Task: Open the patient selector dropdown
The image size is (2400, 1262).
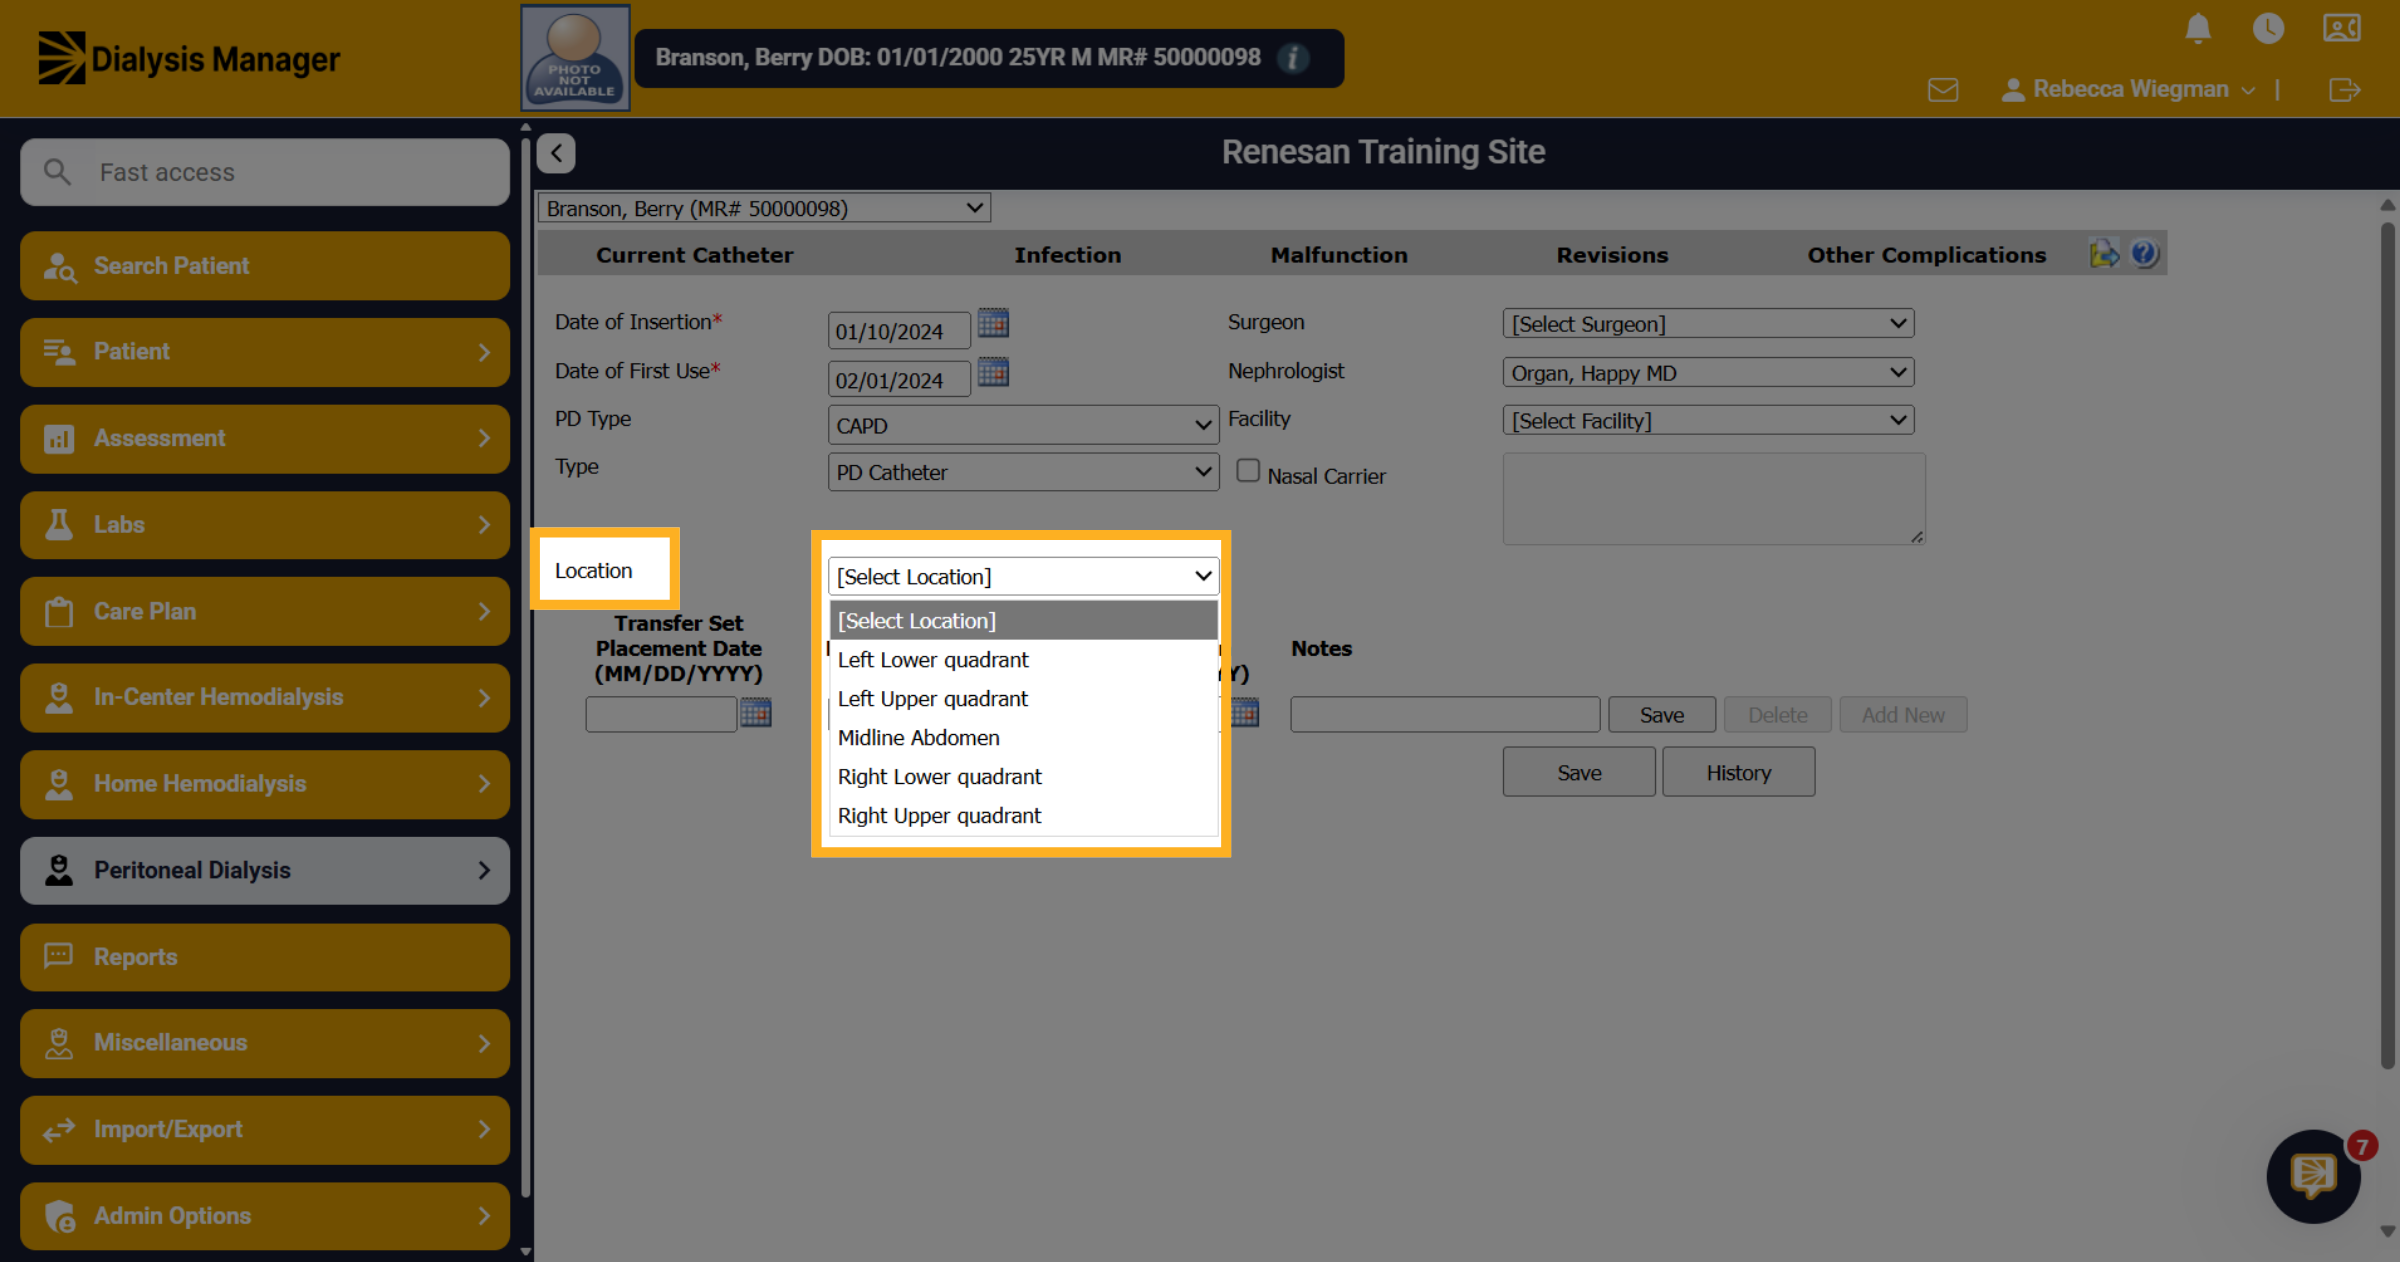Action: pos(764,208)
